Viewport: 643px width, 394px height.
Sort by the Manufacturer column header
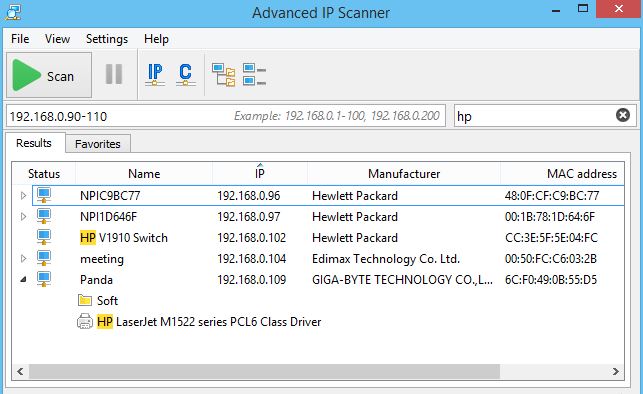click(x=404, y=174)
